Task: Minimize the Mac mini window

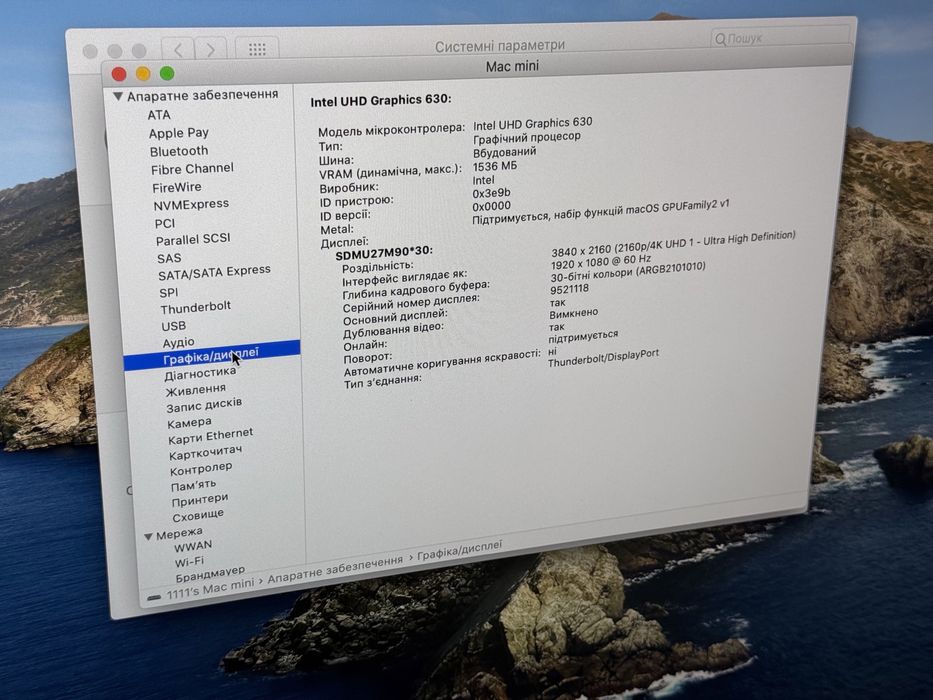Action: click(x=143, y=73)
